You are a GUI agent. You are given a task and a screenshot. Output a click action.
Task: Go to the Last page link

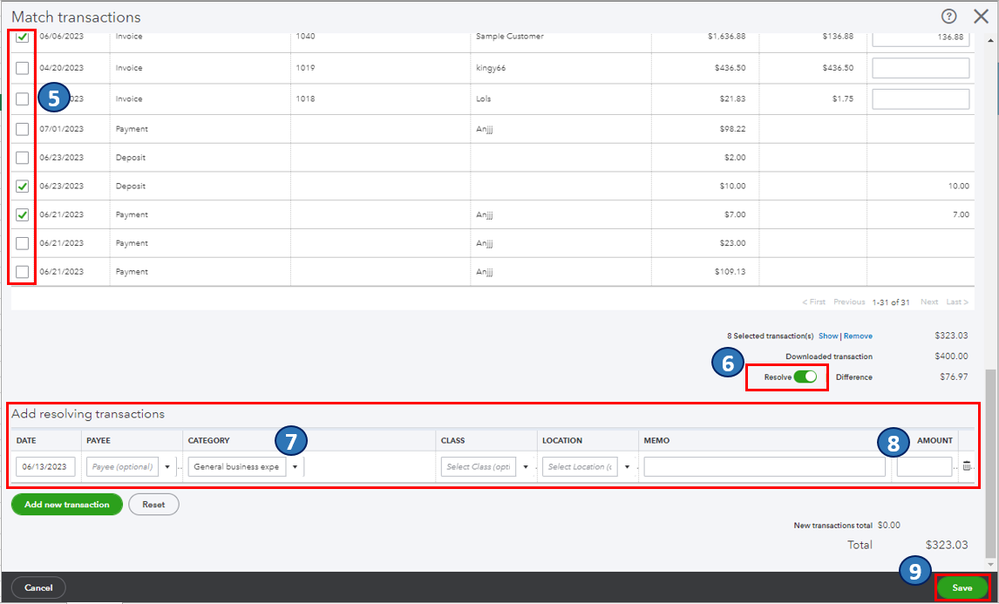point(958,302)
